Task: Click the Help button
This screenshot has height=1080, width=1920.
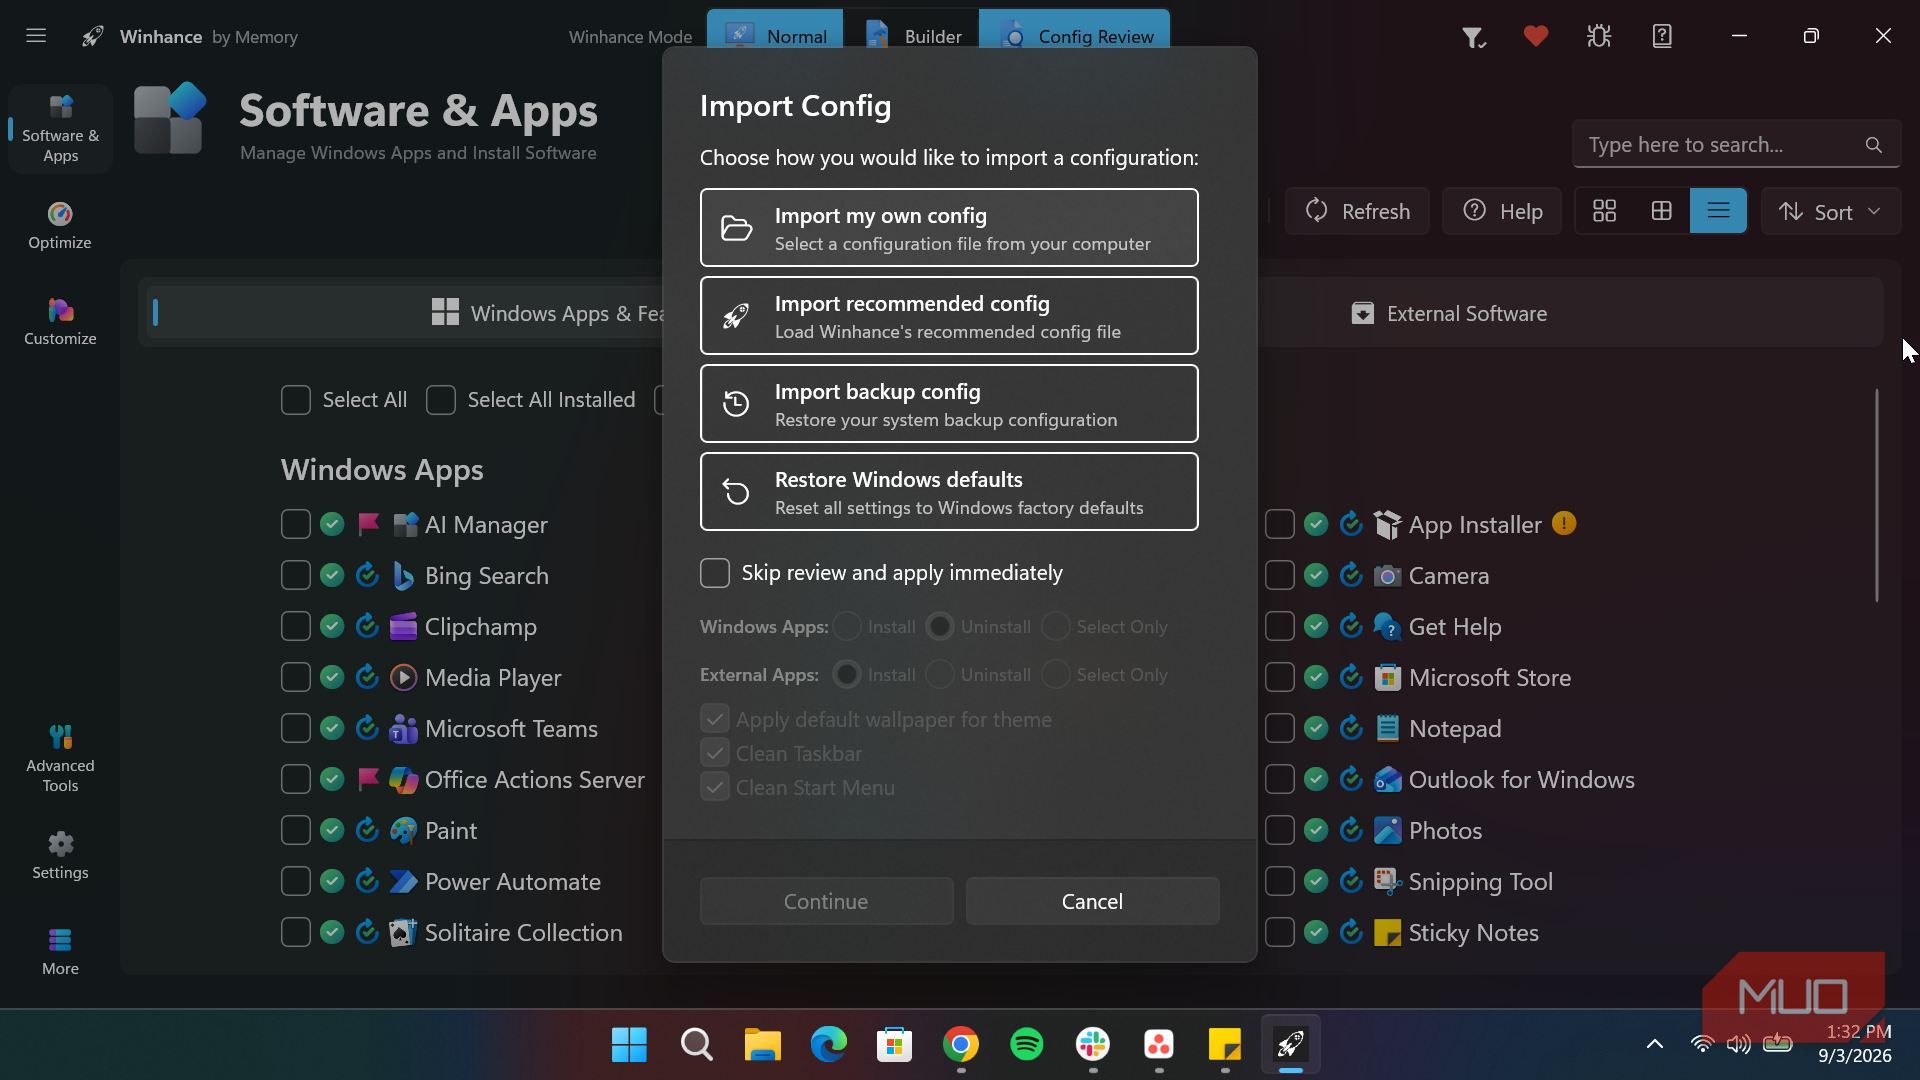Action: 1502,211
